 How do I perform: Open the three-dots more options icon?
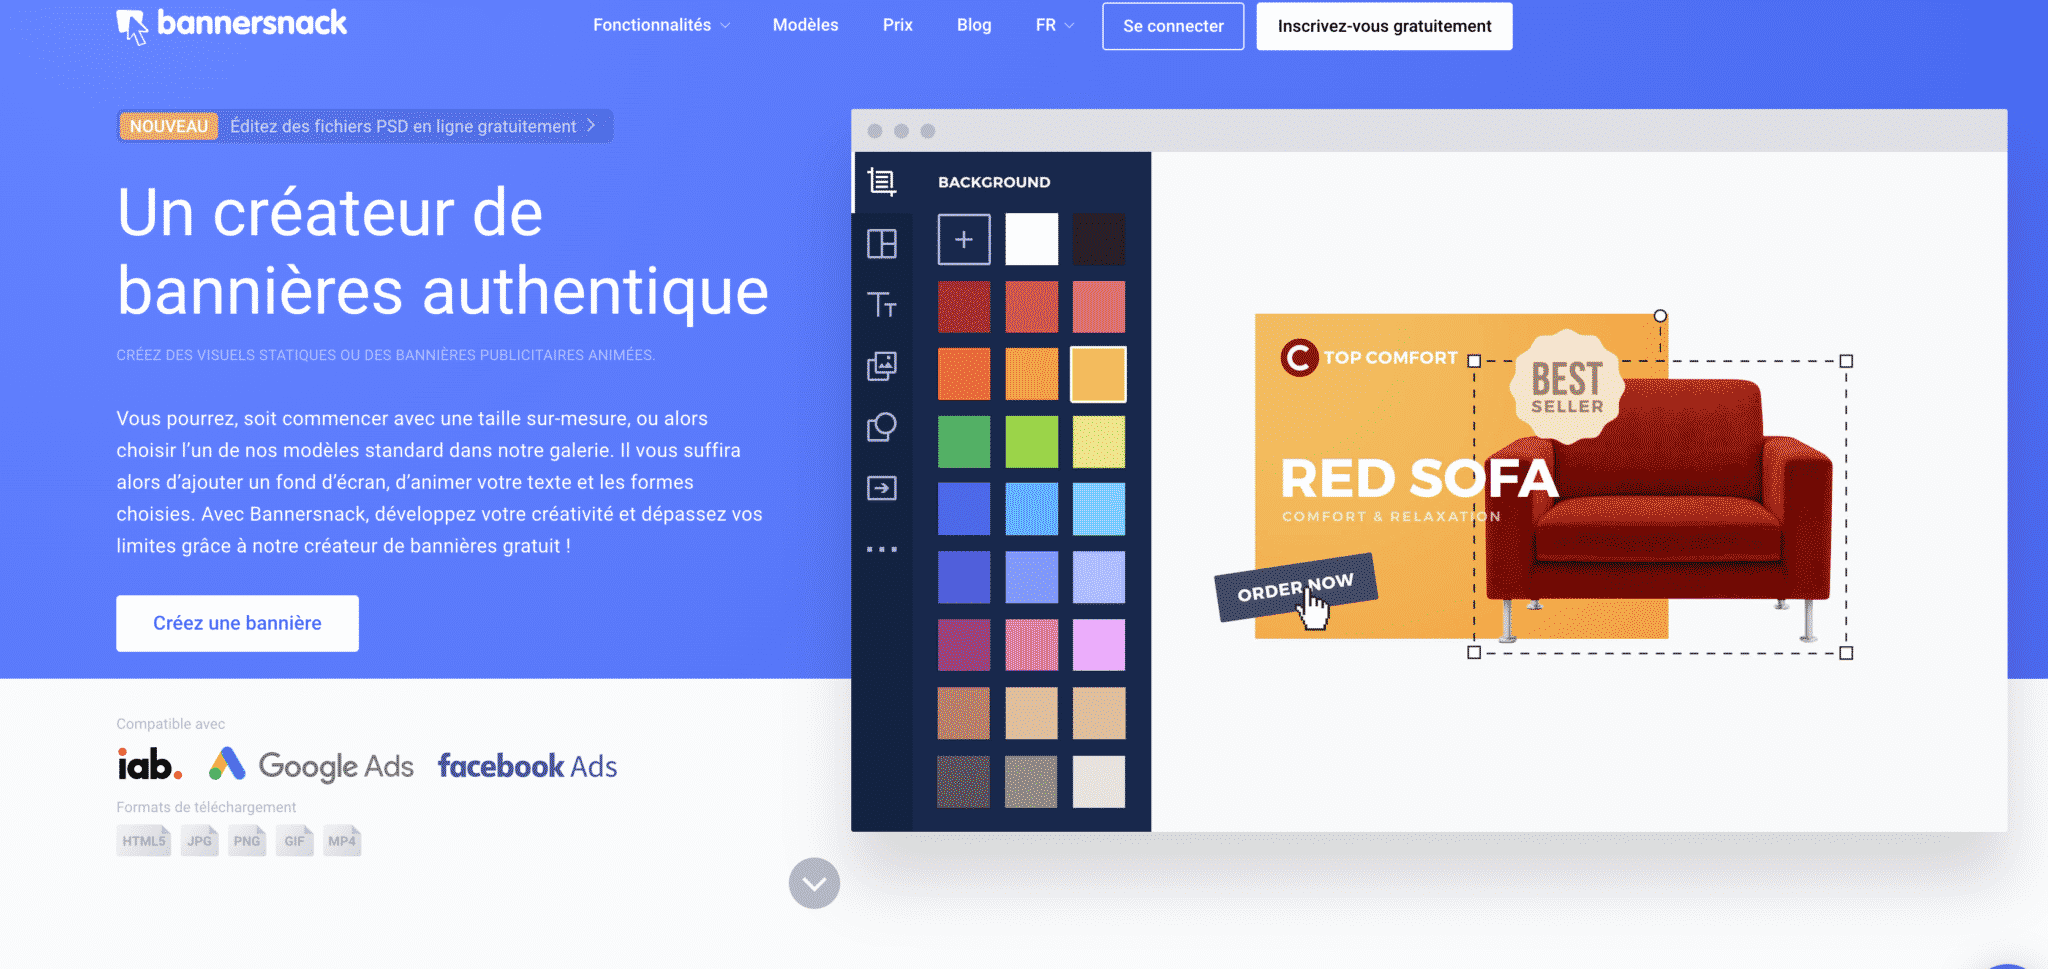pyautogui.click(x=881, y=549)
